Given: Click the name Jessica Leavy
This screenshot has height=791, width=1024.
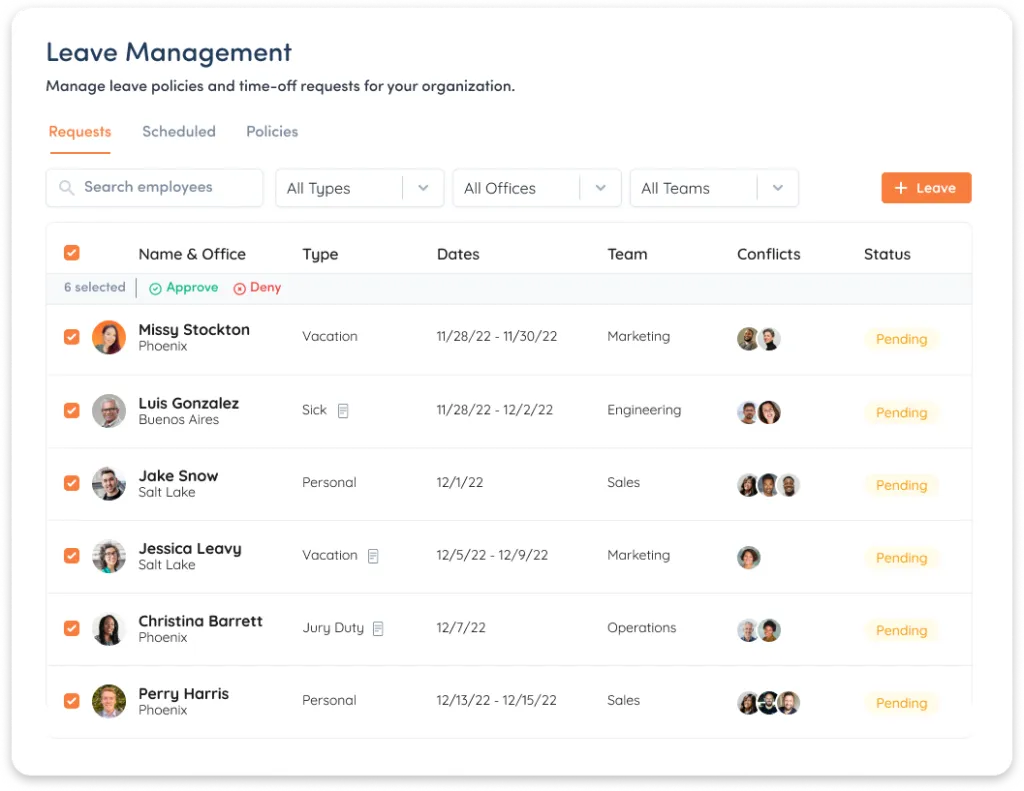Looking at the screenshot, I should click(x=190, y=549).
